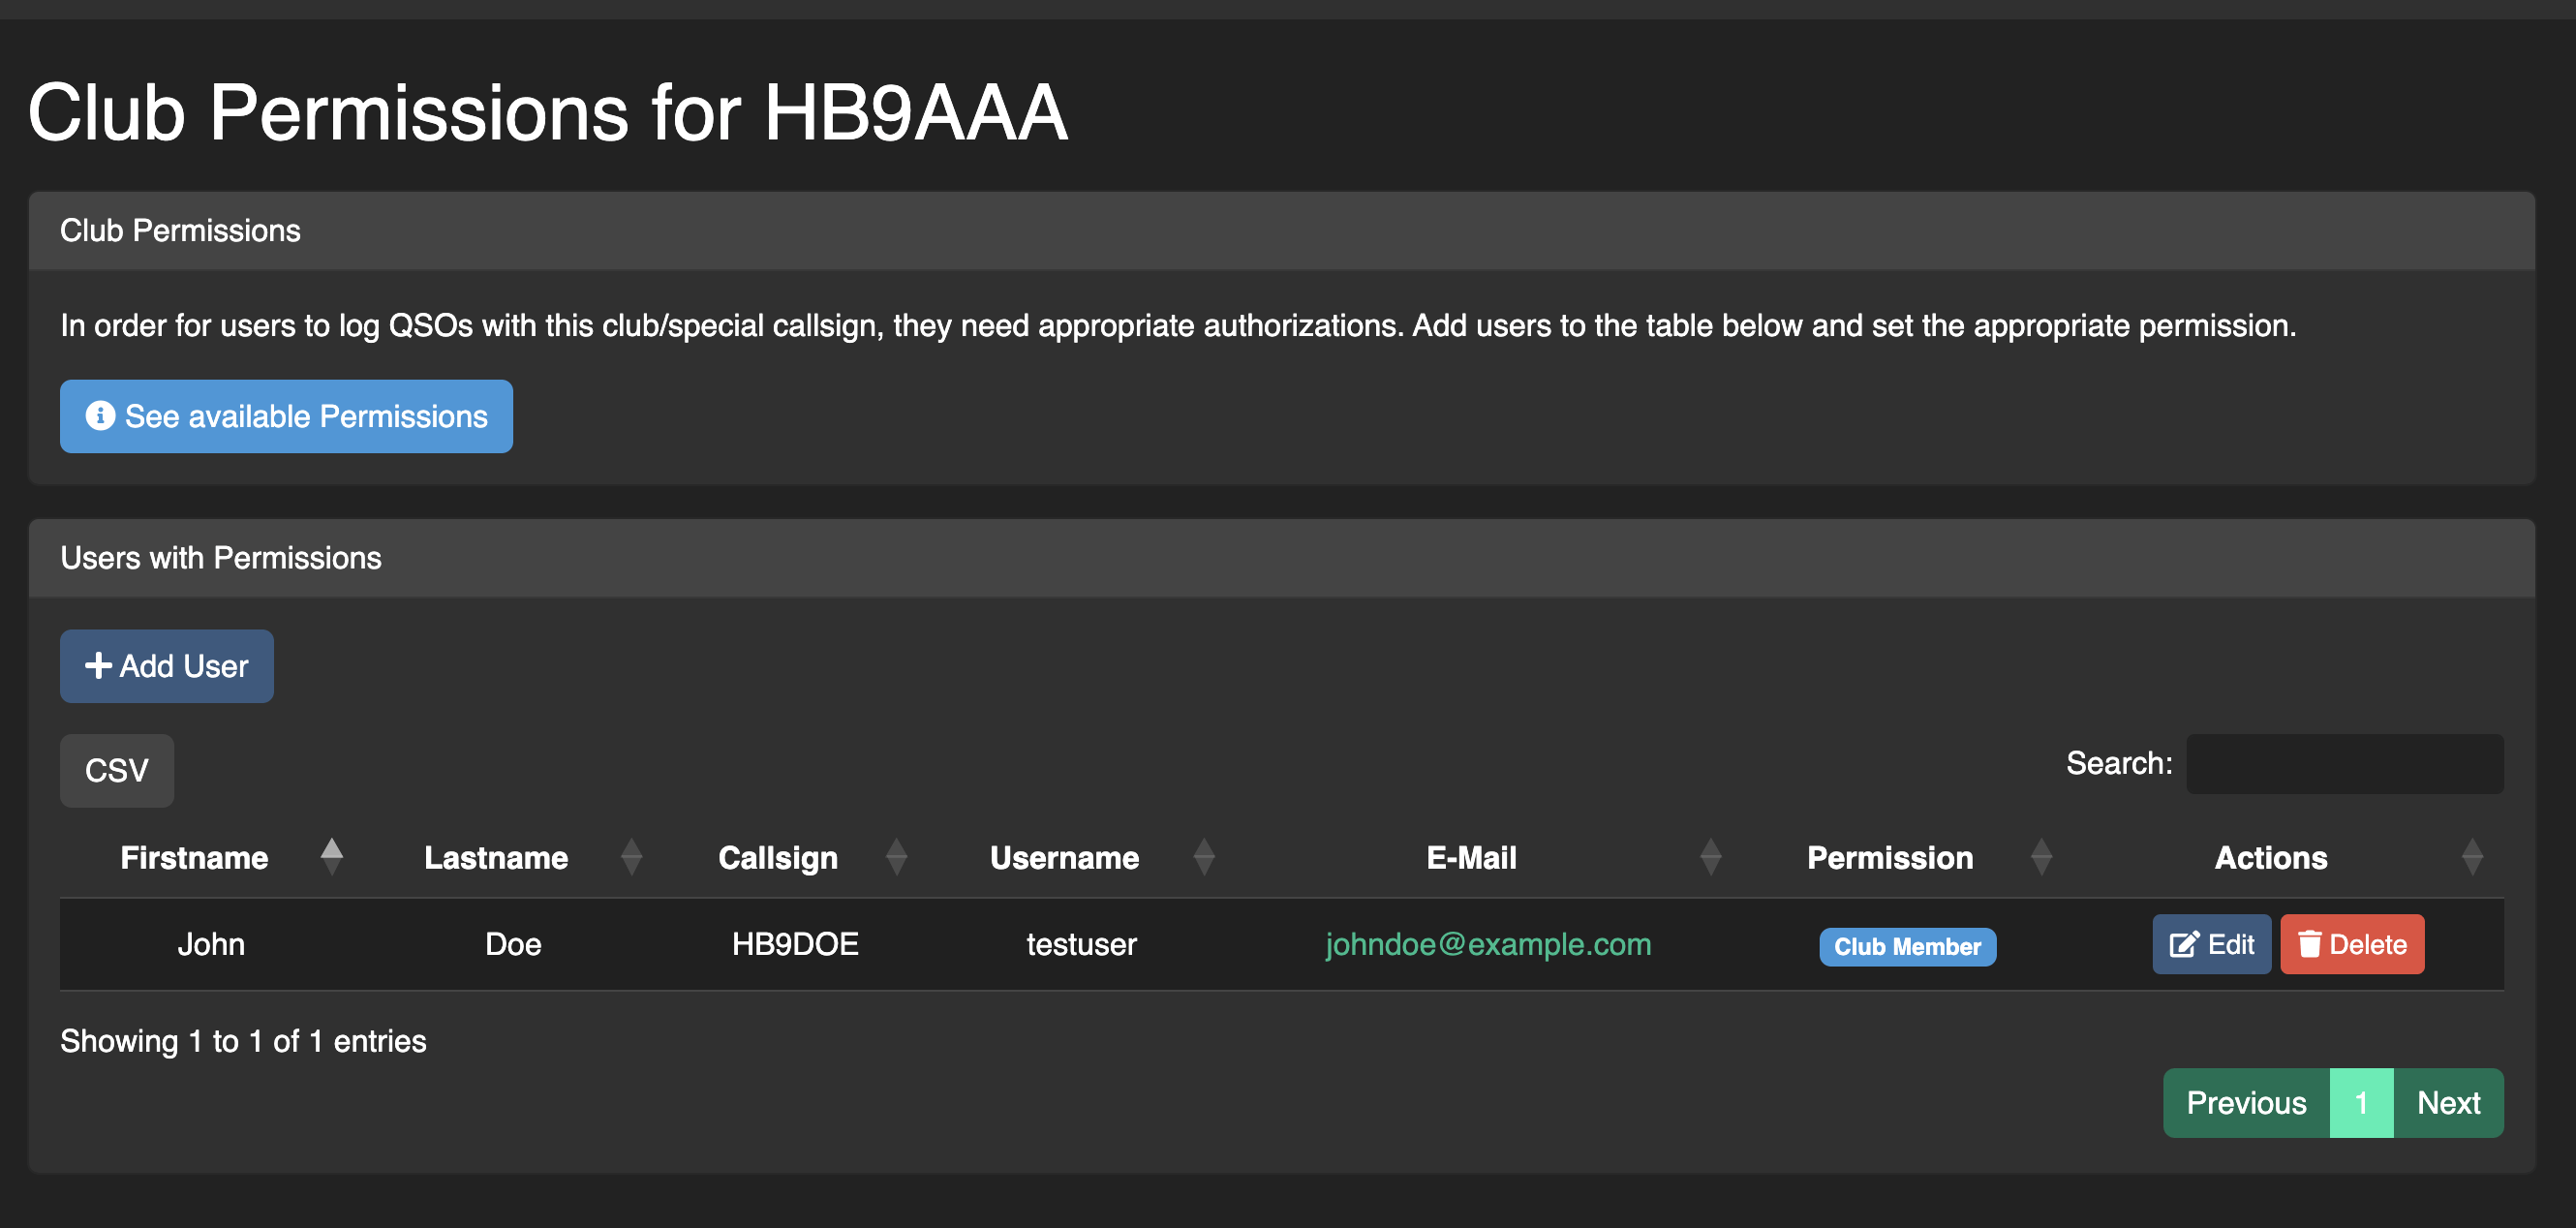2576x1228 pixels.
Task: Sort by Lastname column arrow
Action: (x=631, y=857)
